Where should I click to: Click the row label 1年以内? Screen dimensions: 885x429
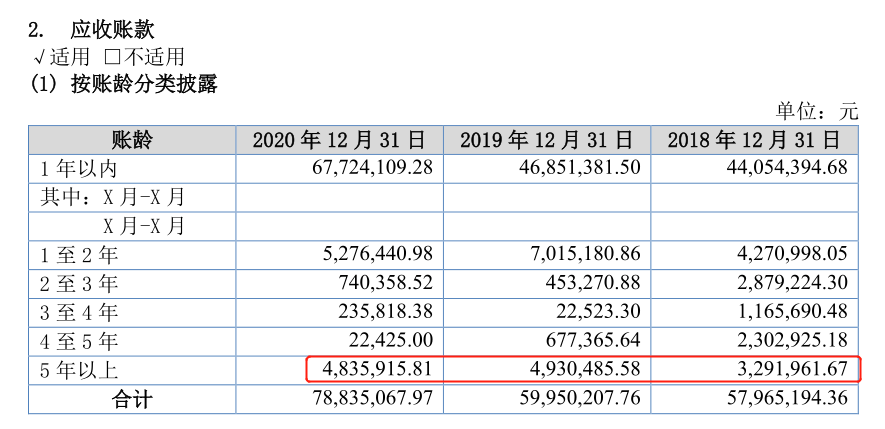coord(78,168)
